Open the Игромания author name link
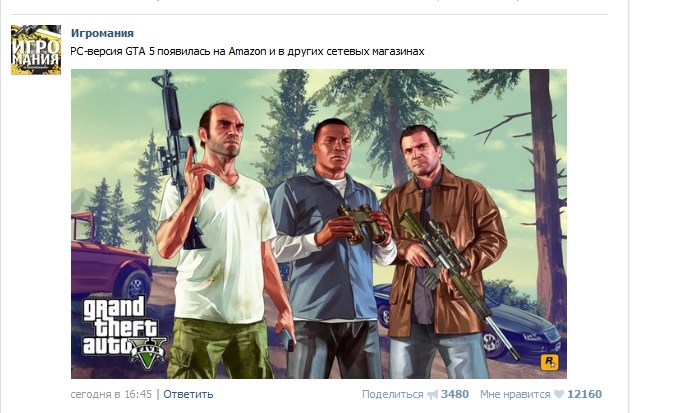Image resolution: width=684 pixels, height=413 pixels. (102, 33)
